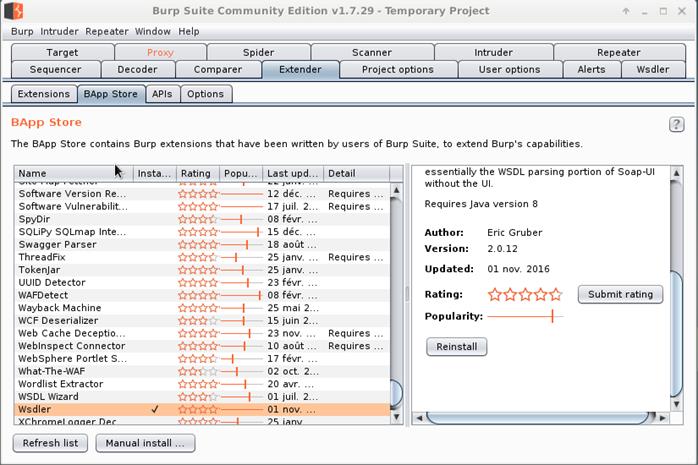Click the Manual install button
Viewport: 698px width, 465px height.
pyautogui.click(x=145, y=443)
